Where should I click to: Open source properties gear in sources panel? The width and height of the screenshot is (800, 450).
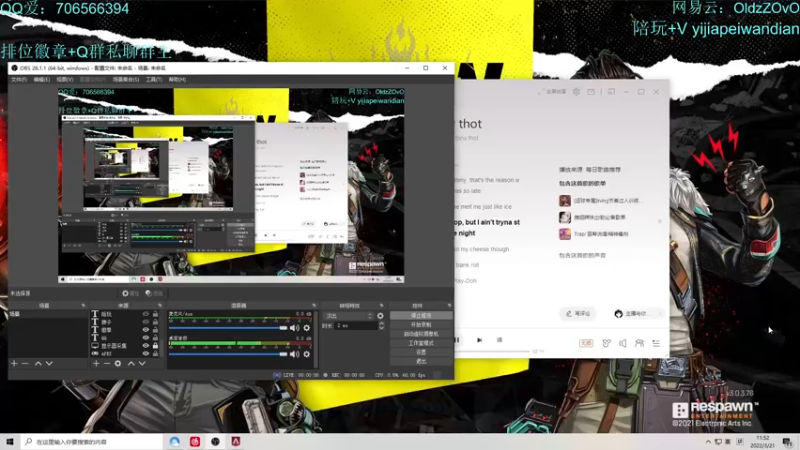click(118, 363)
